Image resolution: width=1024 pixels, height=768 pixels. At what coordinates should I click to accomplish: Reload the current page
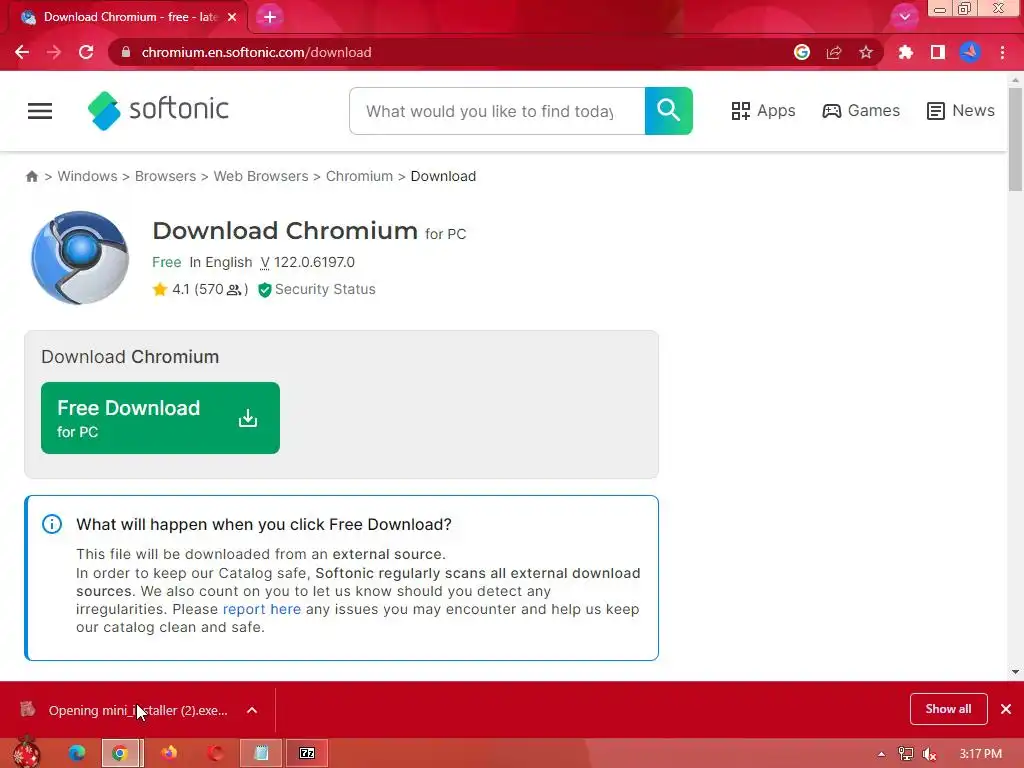(x=86, y=52)
